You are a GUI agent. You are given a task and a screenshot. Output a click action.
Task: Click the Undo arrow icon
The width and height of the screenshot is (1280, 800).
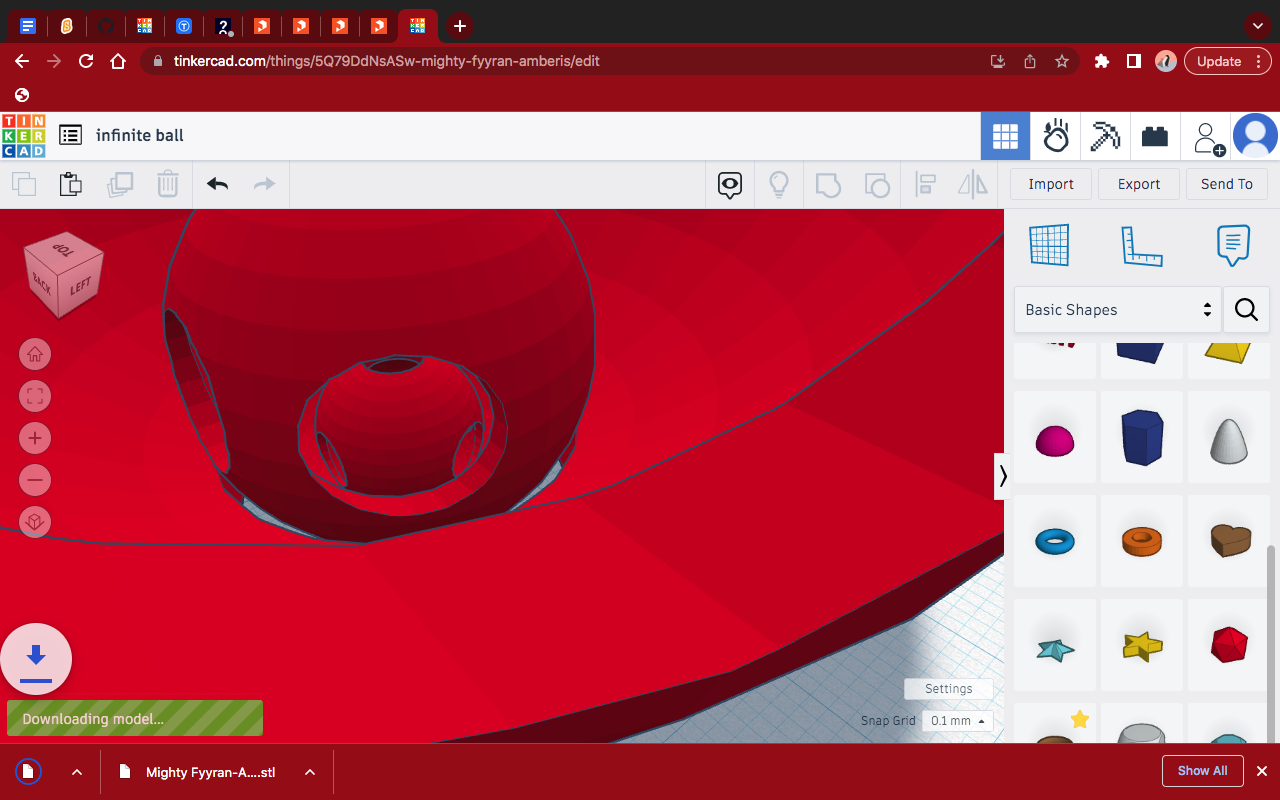[218, 184]
